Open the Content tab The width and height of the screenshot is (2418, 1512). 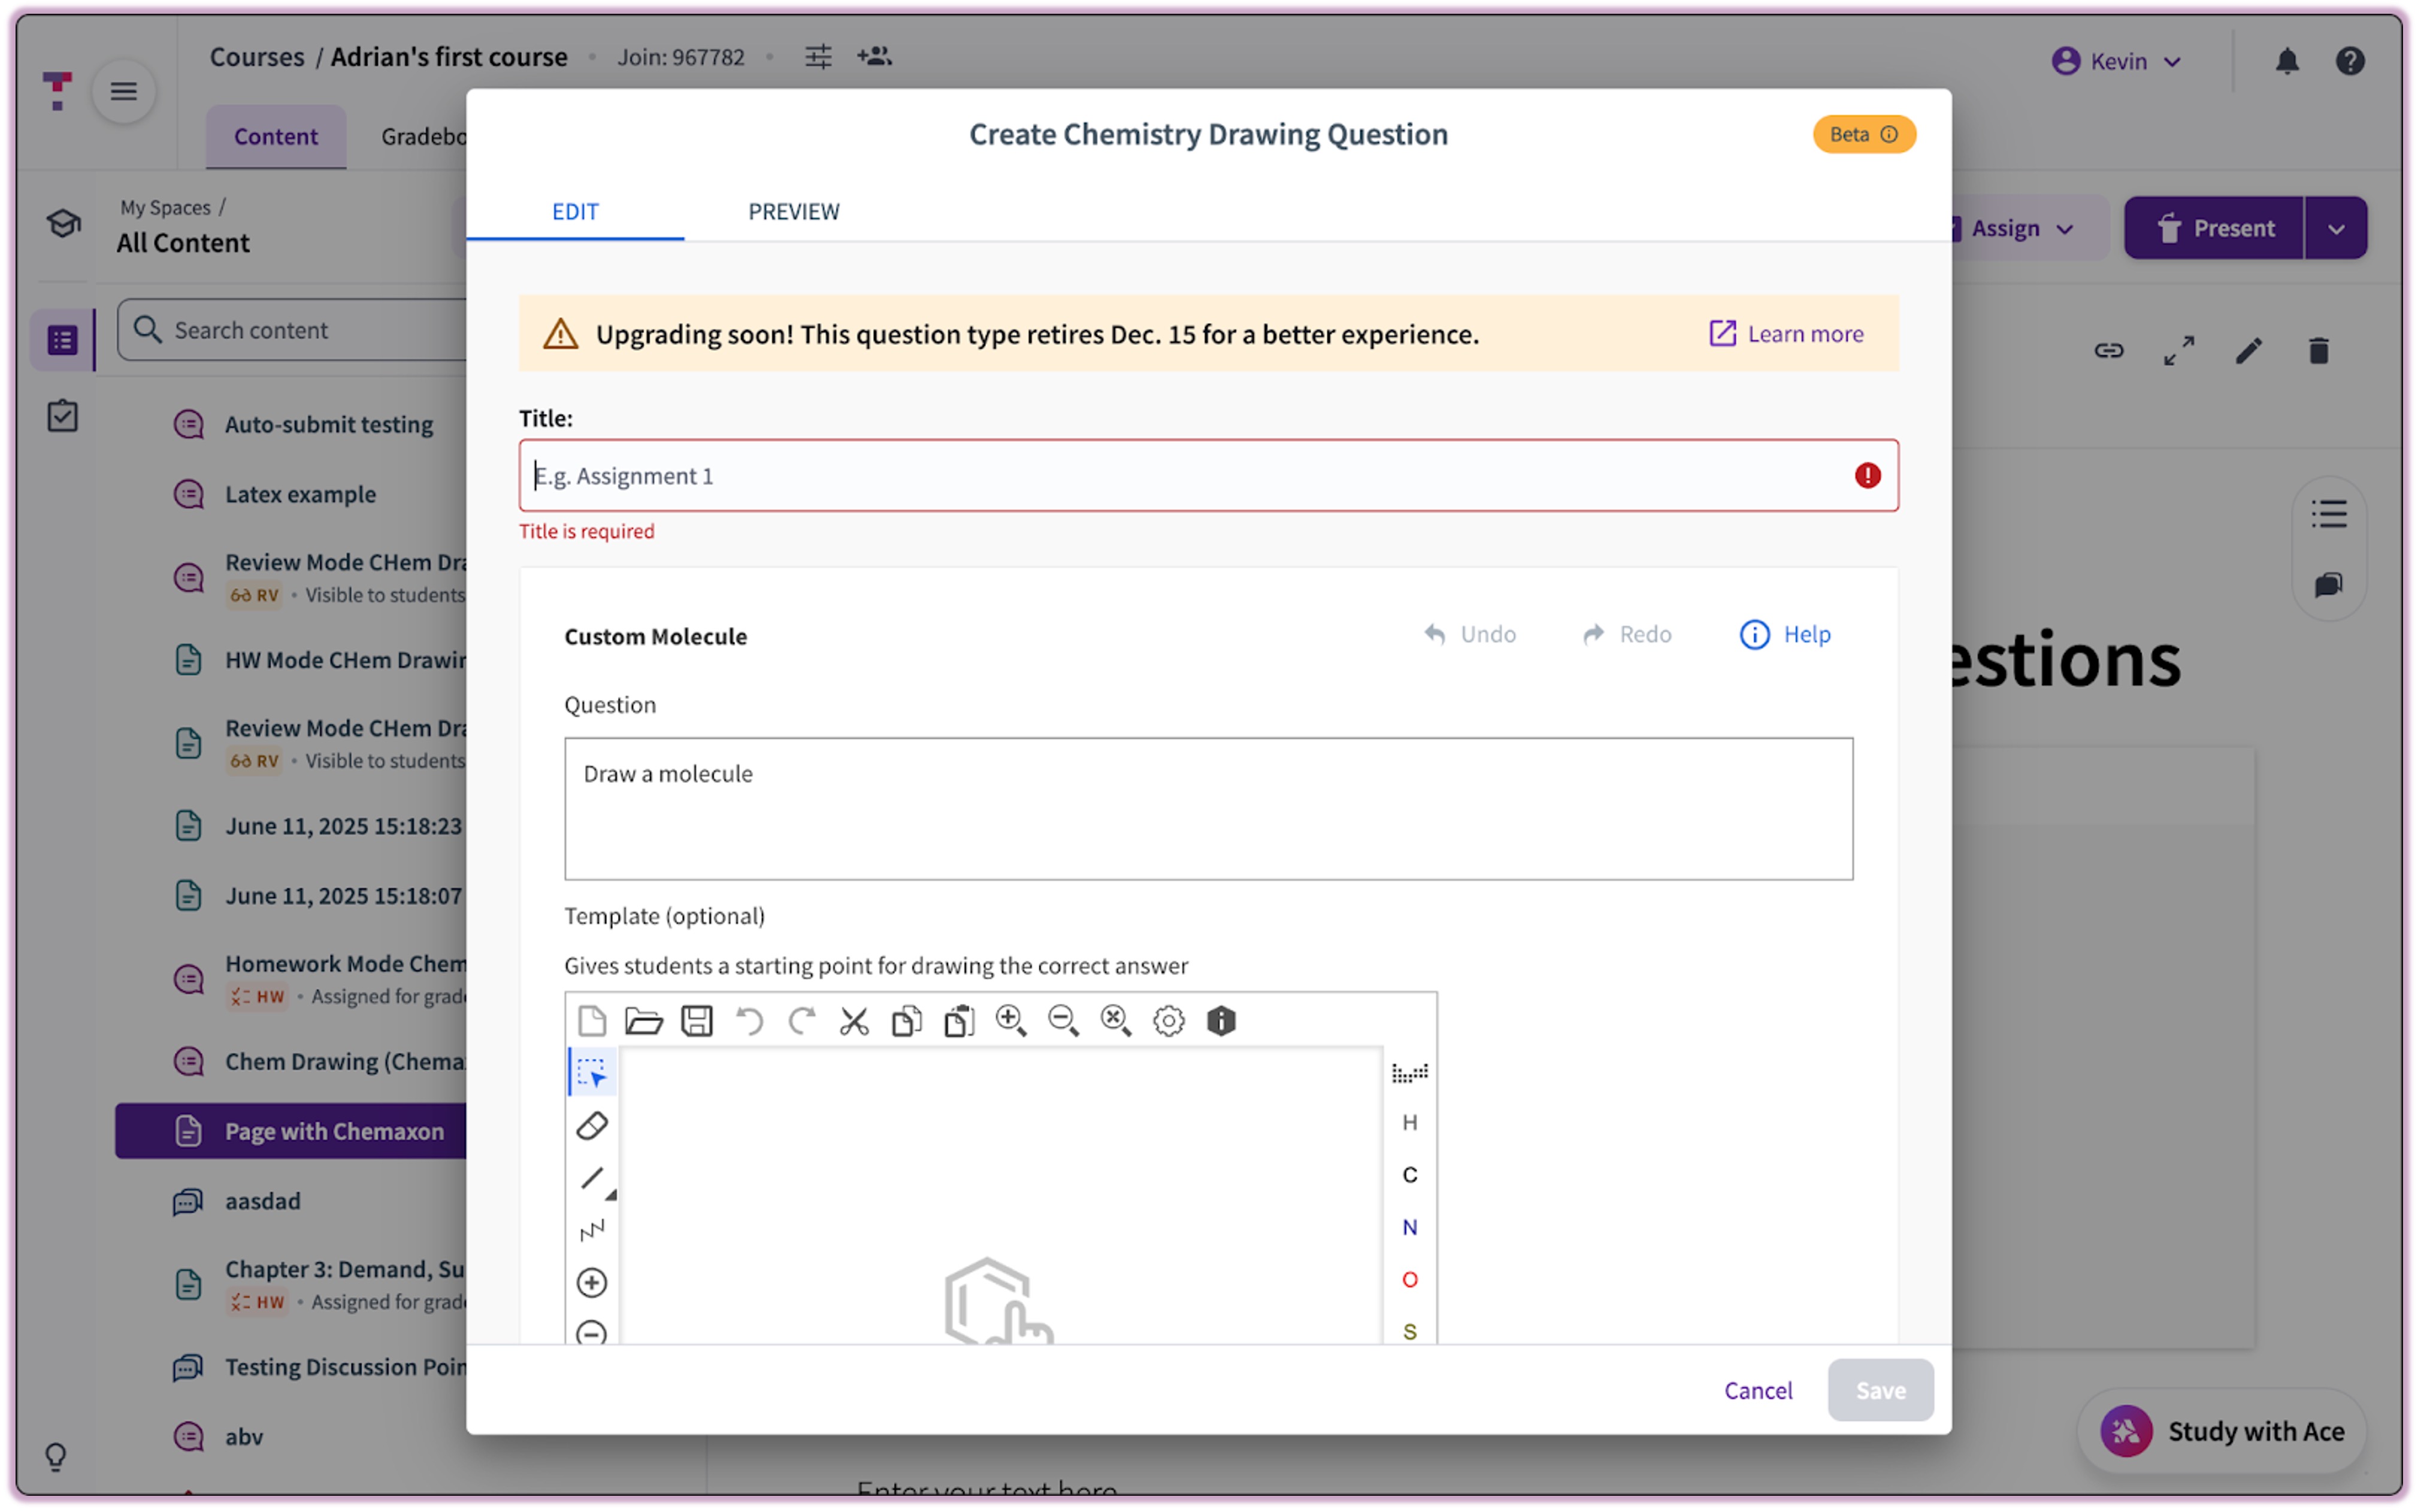click(276, 137)
